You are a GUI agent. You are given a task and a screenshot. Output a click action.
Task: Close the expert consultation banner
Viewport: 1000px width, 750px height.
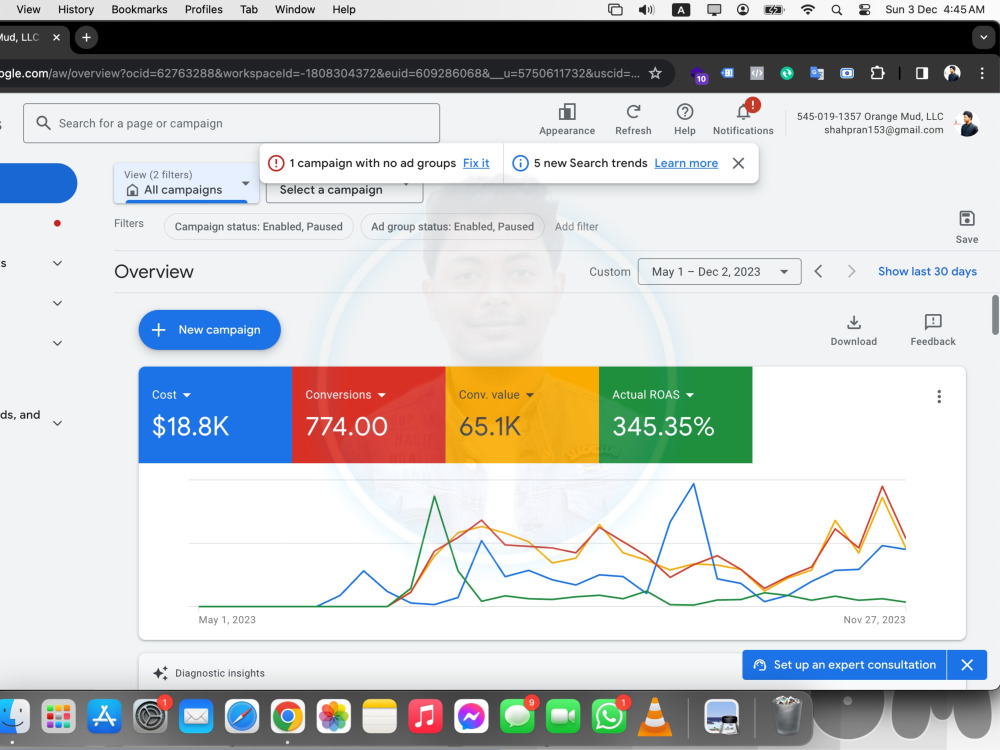coord(967,665)
